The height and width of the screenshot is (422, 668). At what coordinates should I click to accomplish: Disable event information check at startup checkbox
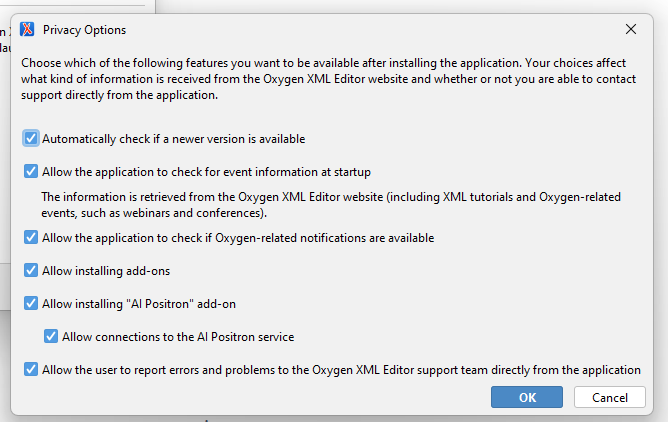point(31,171)
